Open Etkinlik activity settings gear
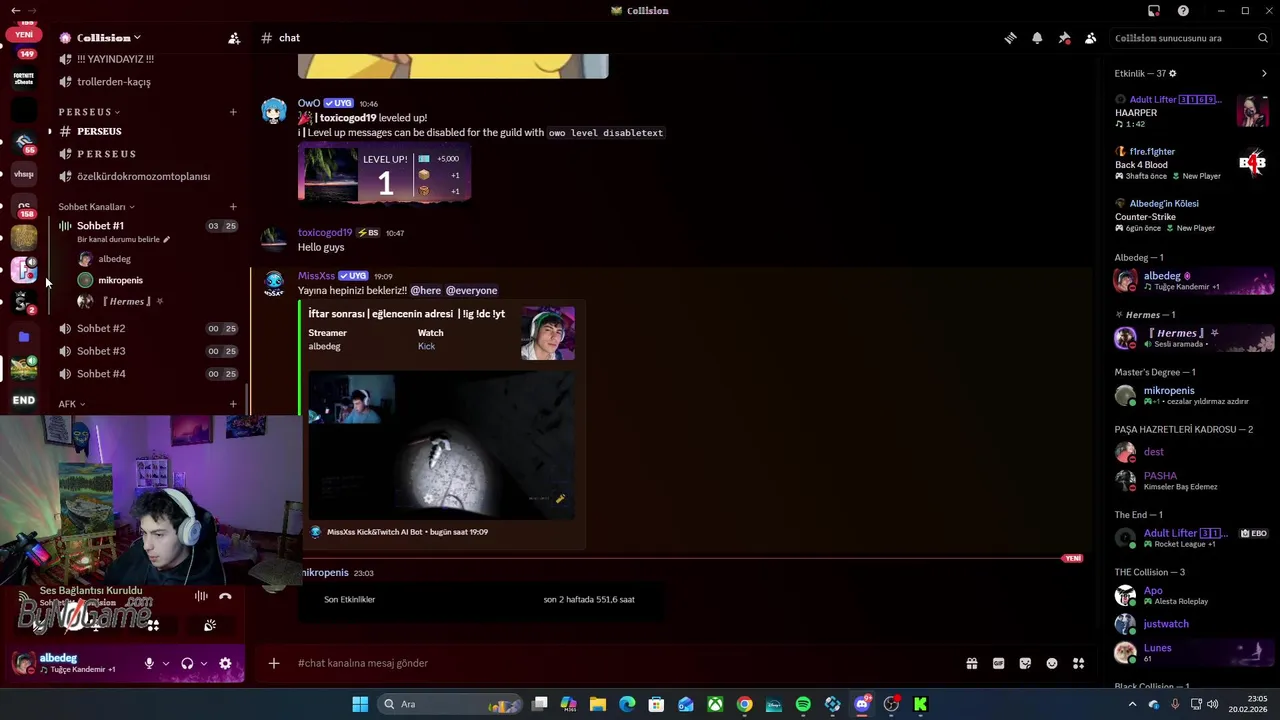This screenshot has width=1280, height=720. [1173, 73]
